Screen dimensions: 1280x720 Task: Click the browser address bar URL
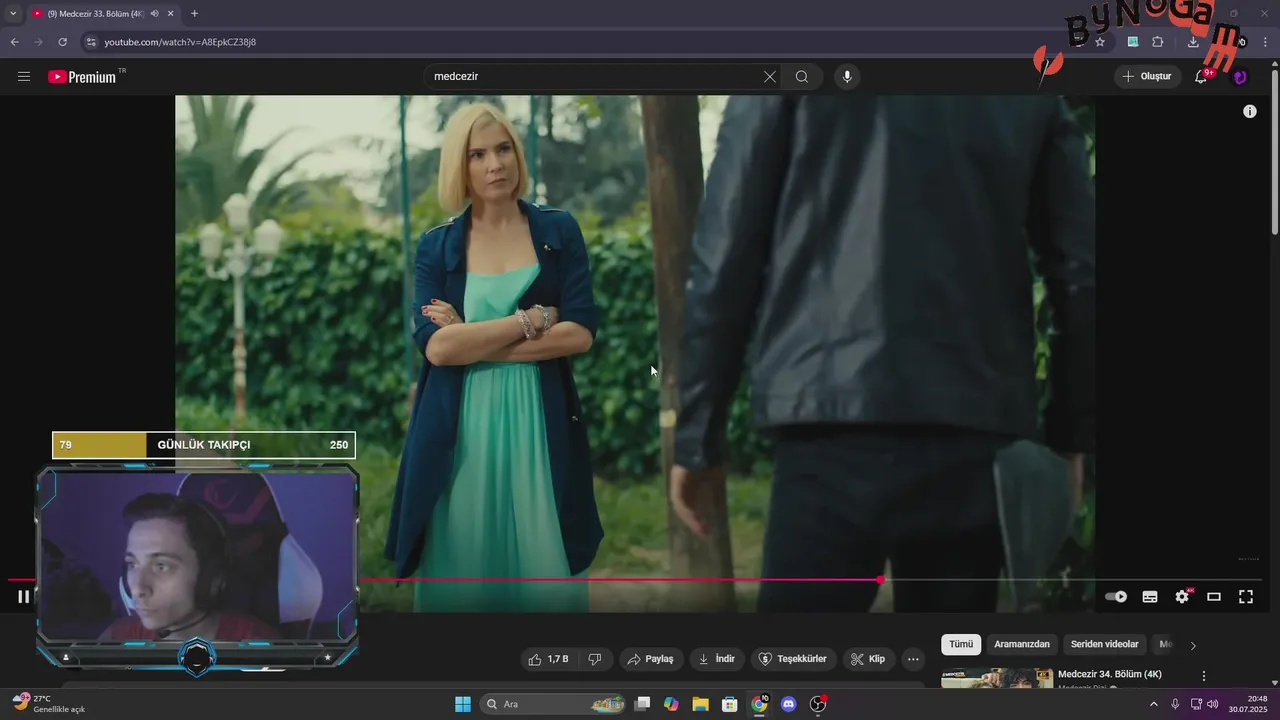(180, 42)
